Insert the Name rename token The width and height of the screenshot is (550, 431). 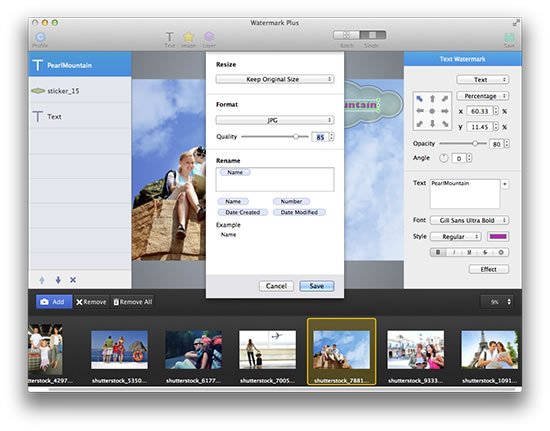point(233,201)
